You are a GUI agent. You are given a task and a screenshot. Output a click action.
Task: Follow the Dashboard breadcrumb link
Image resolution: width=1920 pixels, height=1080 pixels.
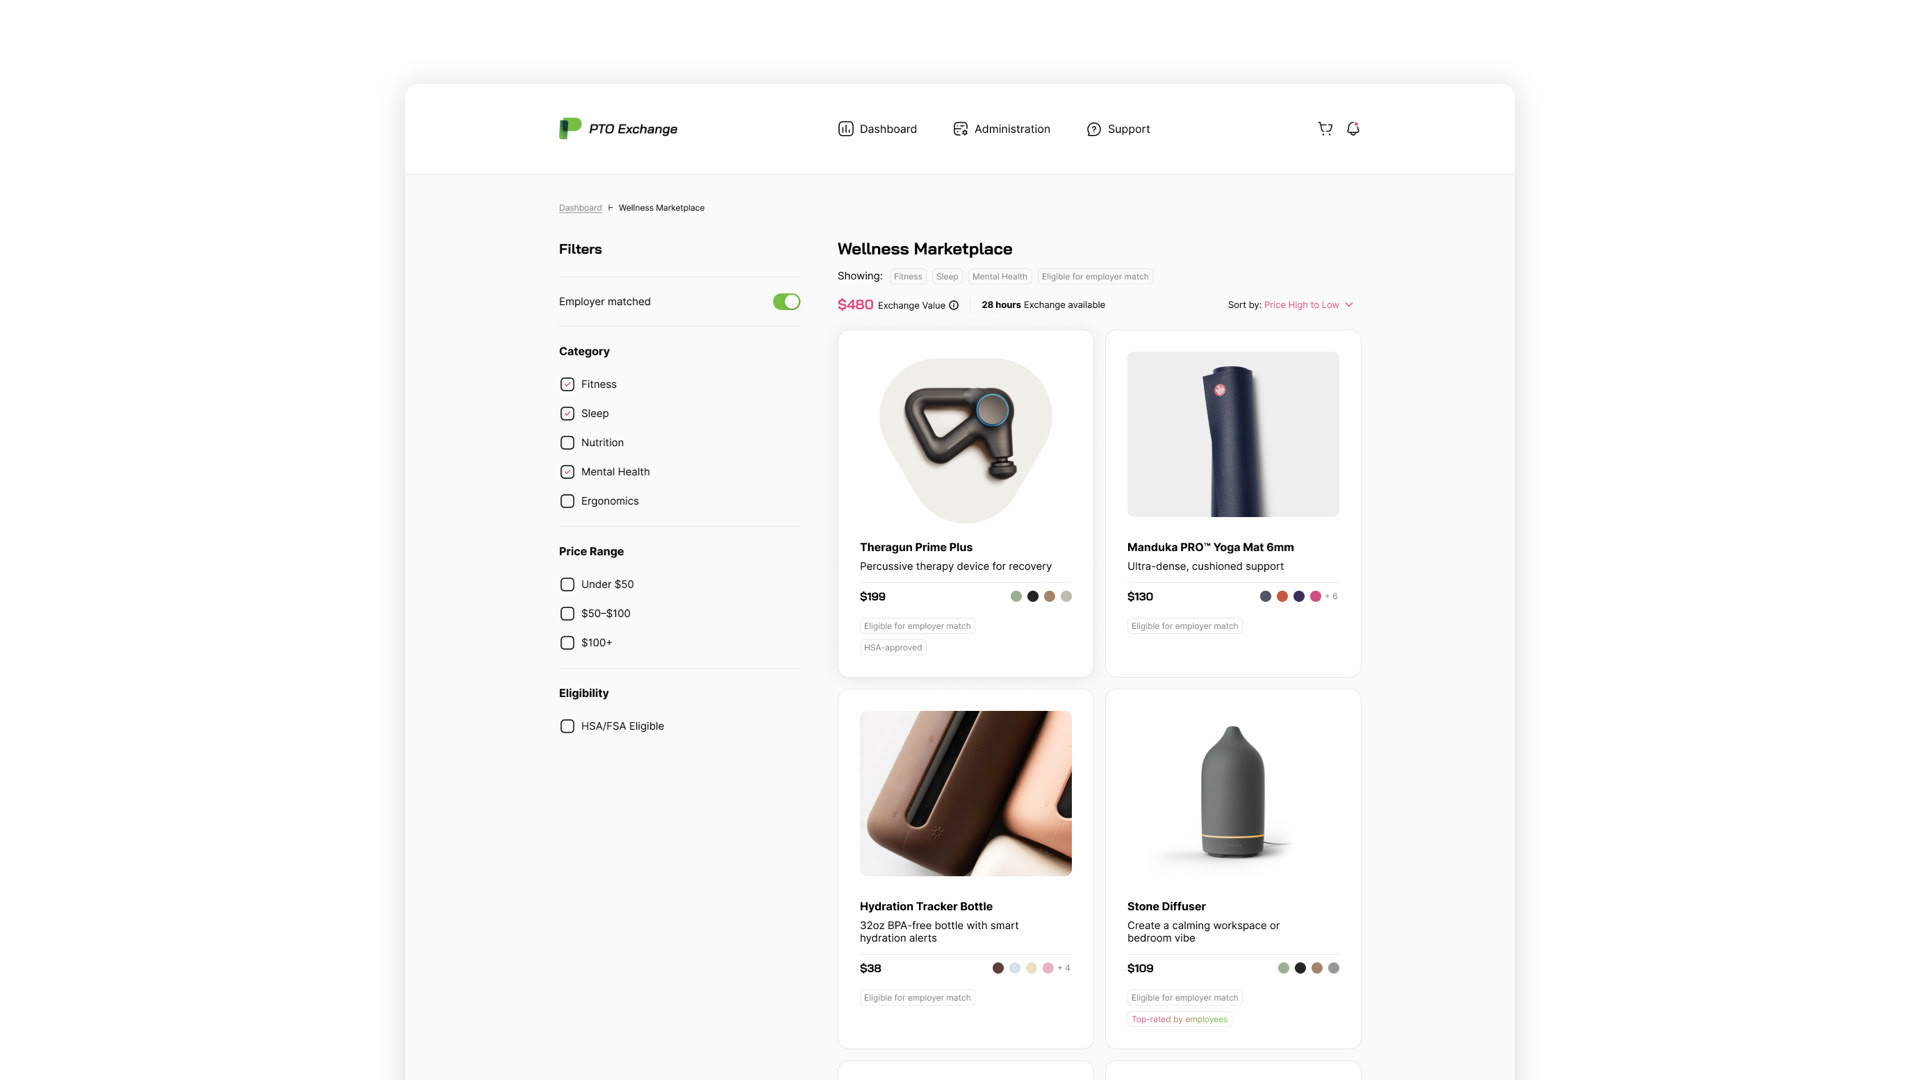pyautogui.click(x=580, y=208)
